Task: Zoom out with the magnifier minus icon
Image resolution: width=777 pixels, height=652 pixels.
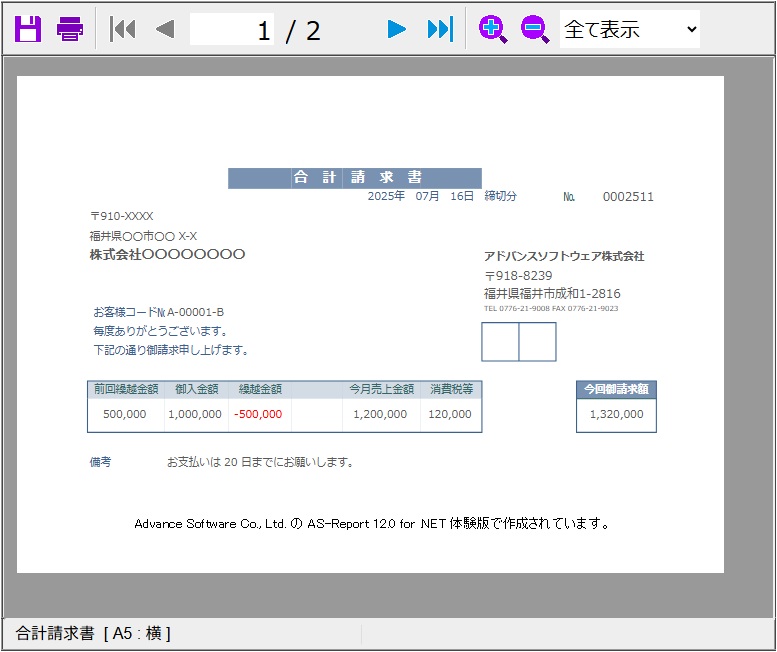Action: pos(535,29)
